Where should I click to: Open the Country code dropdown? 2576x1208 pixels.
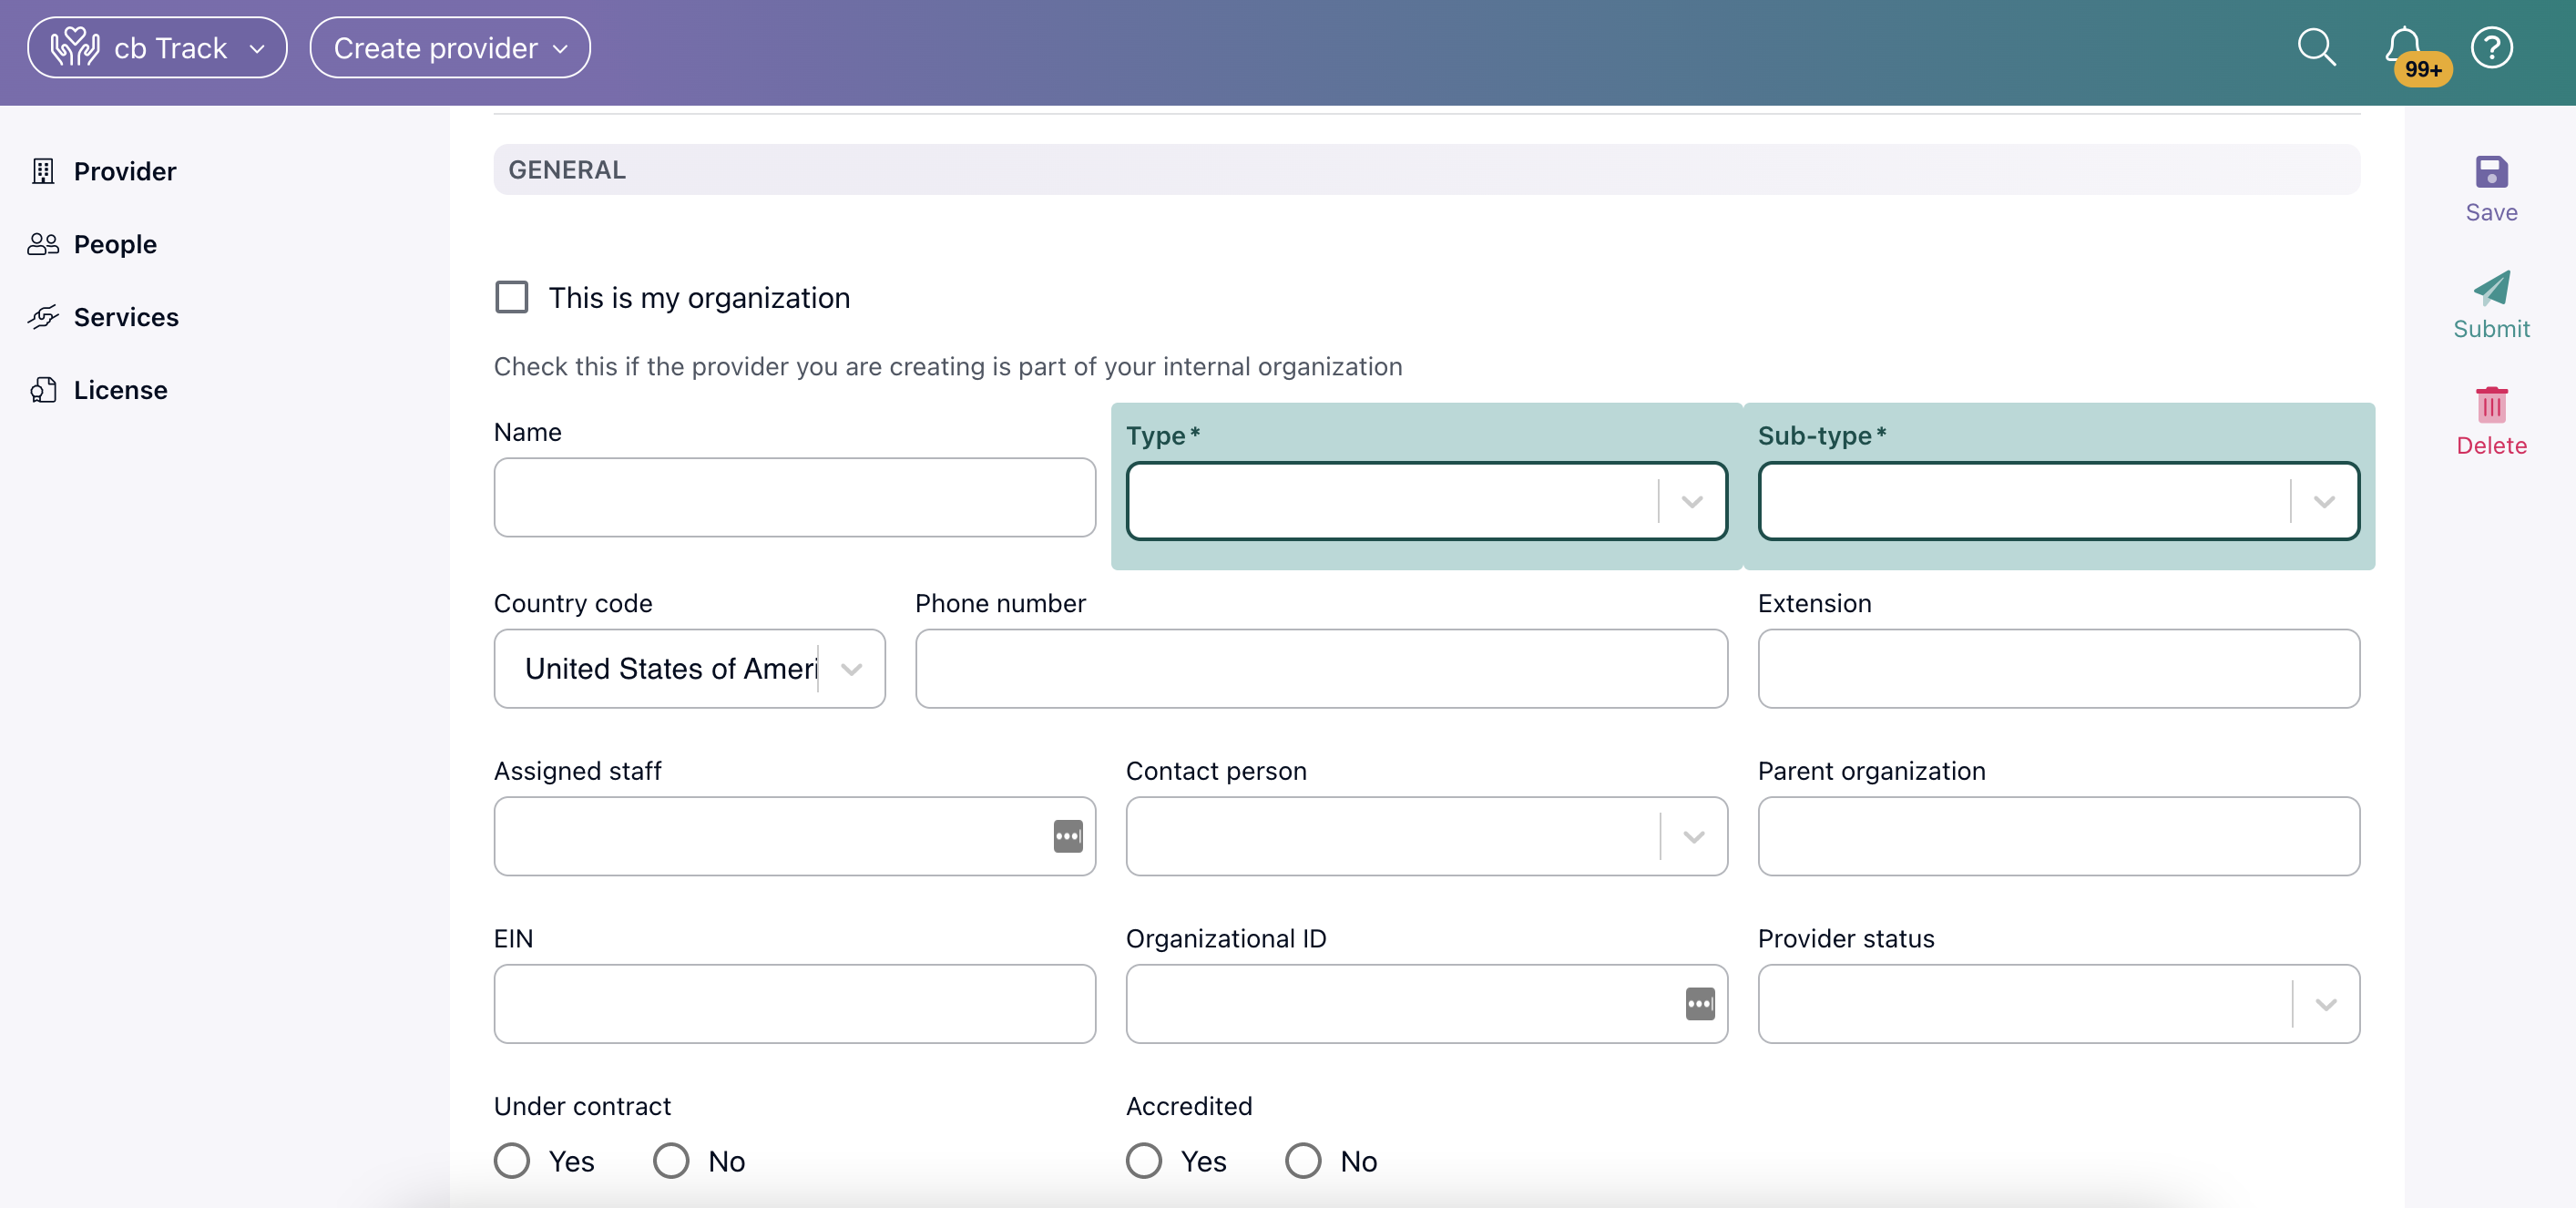[689, 669]
